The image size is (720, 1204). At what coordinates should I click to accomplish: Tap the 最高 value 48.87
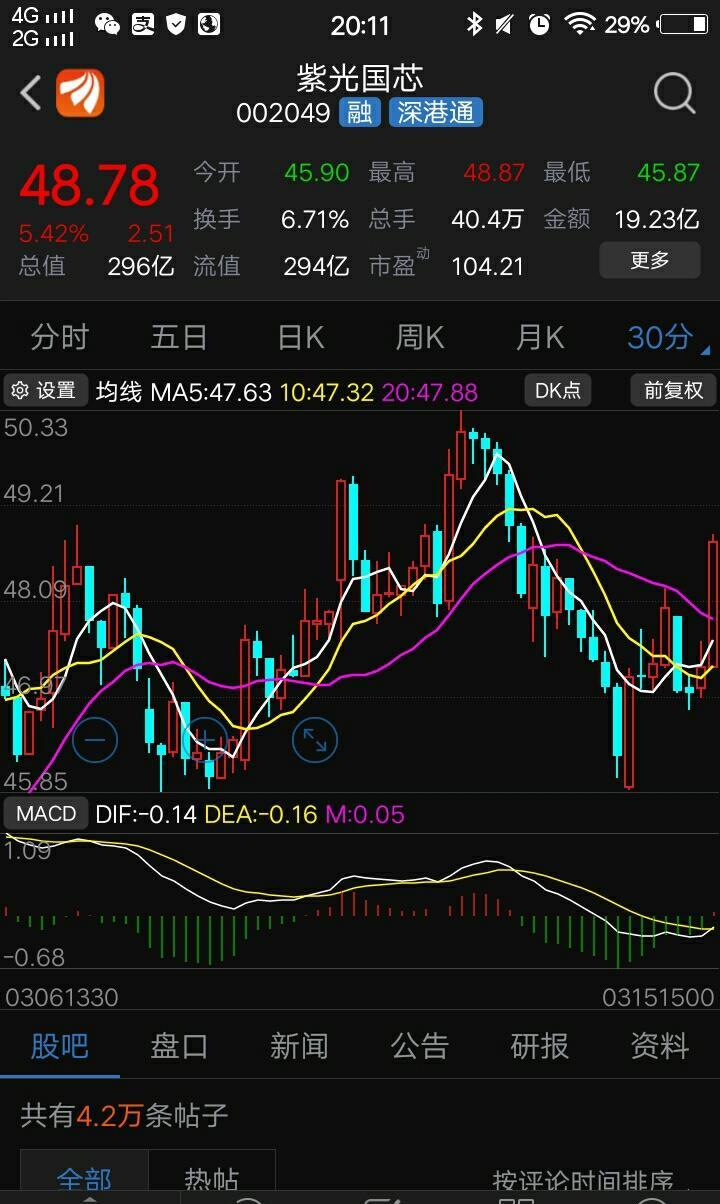pos(494,172)
